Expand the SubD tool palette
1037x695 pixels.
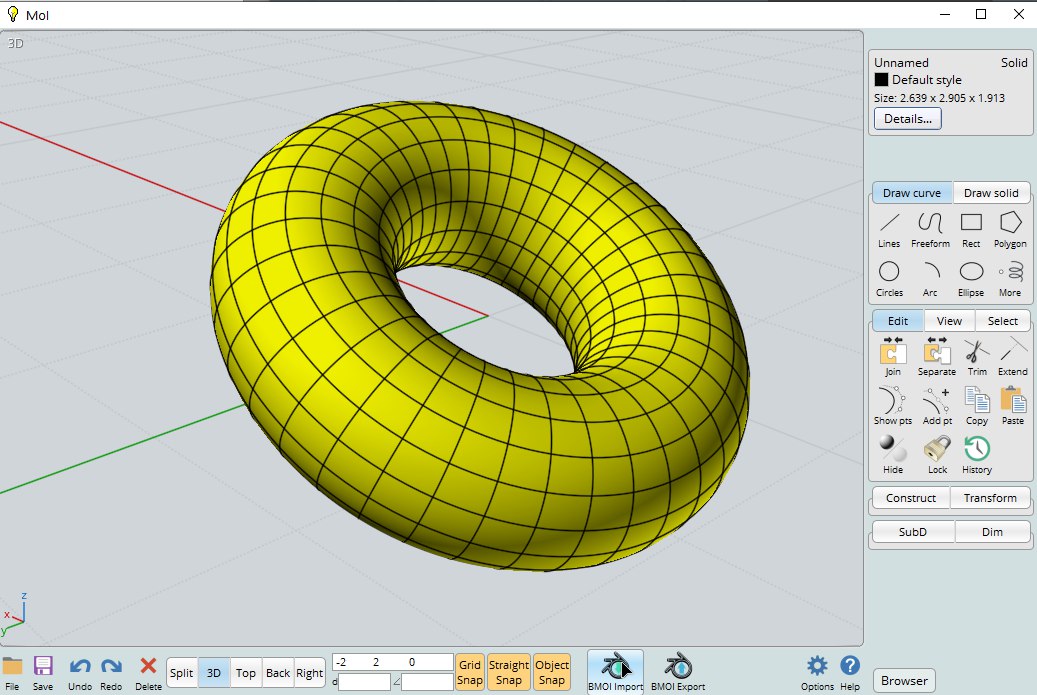tap(911, 532)
